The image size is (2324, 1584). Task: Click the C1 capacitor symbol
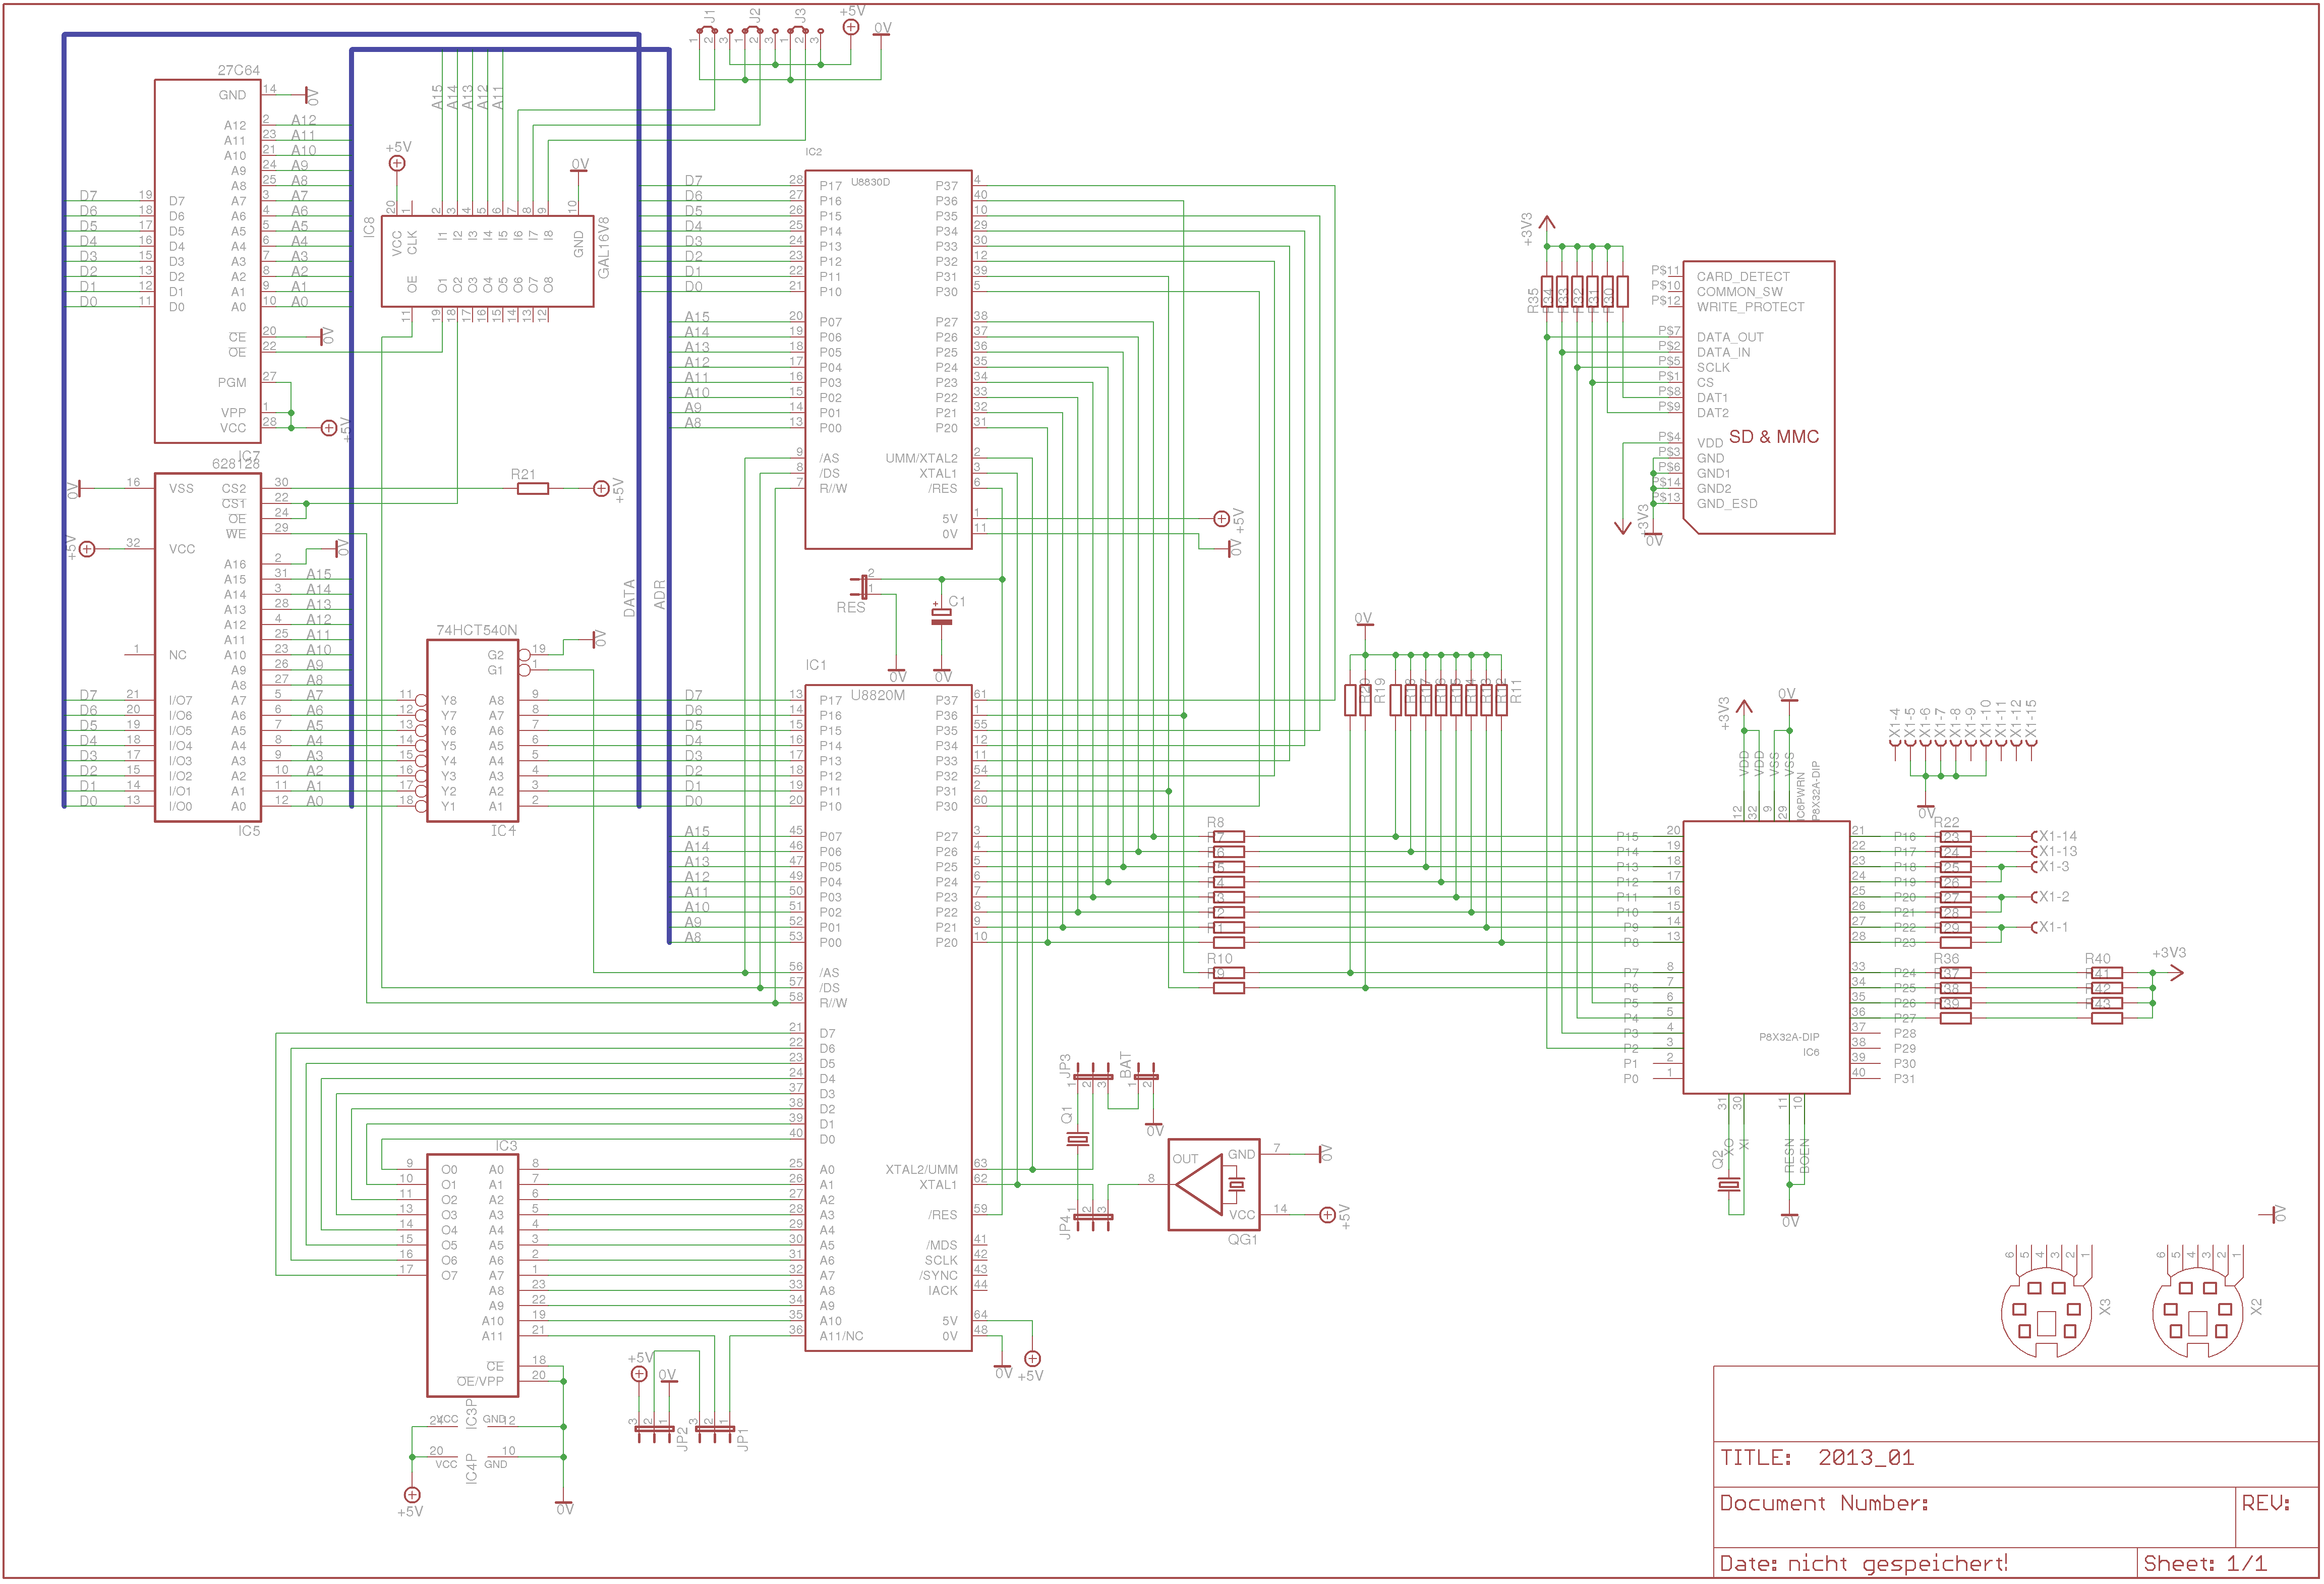pyautogui.click(x=941, y=616)
